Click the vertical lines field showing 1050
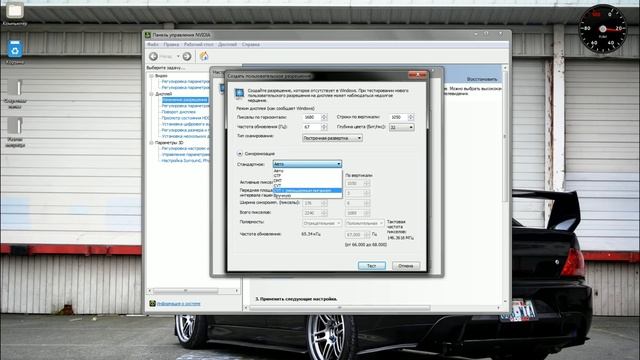 398,117
